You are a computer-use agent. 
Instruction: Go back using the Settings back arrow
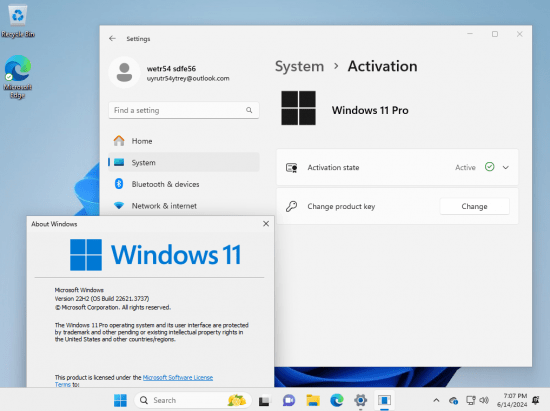[x=112, y=39]
